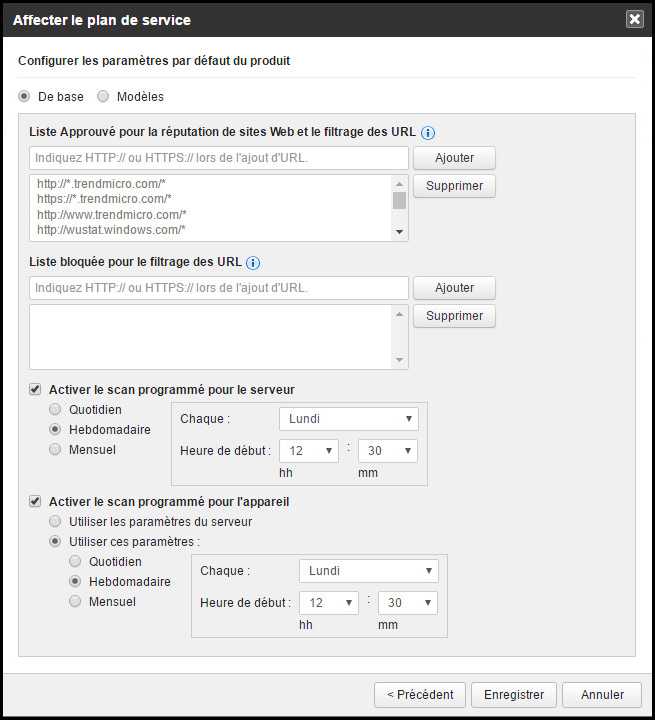Viewport: 655px width, 720px height.
Task: Close the Affecter le plan de service dialog
Action: pyautogui.click(x=634, y=19)
